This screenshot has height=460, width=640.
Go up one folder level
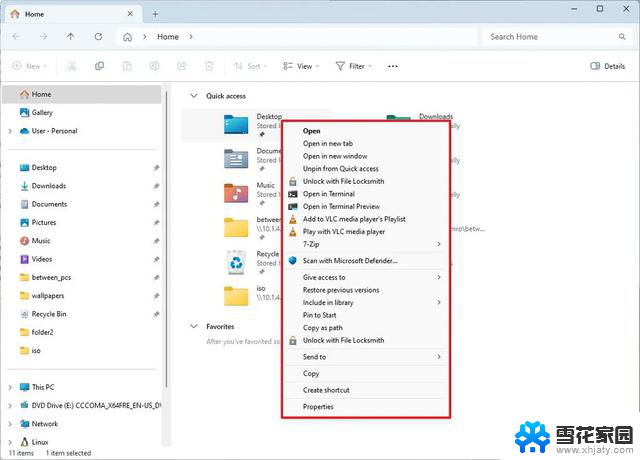tap(71, 37)
